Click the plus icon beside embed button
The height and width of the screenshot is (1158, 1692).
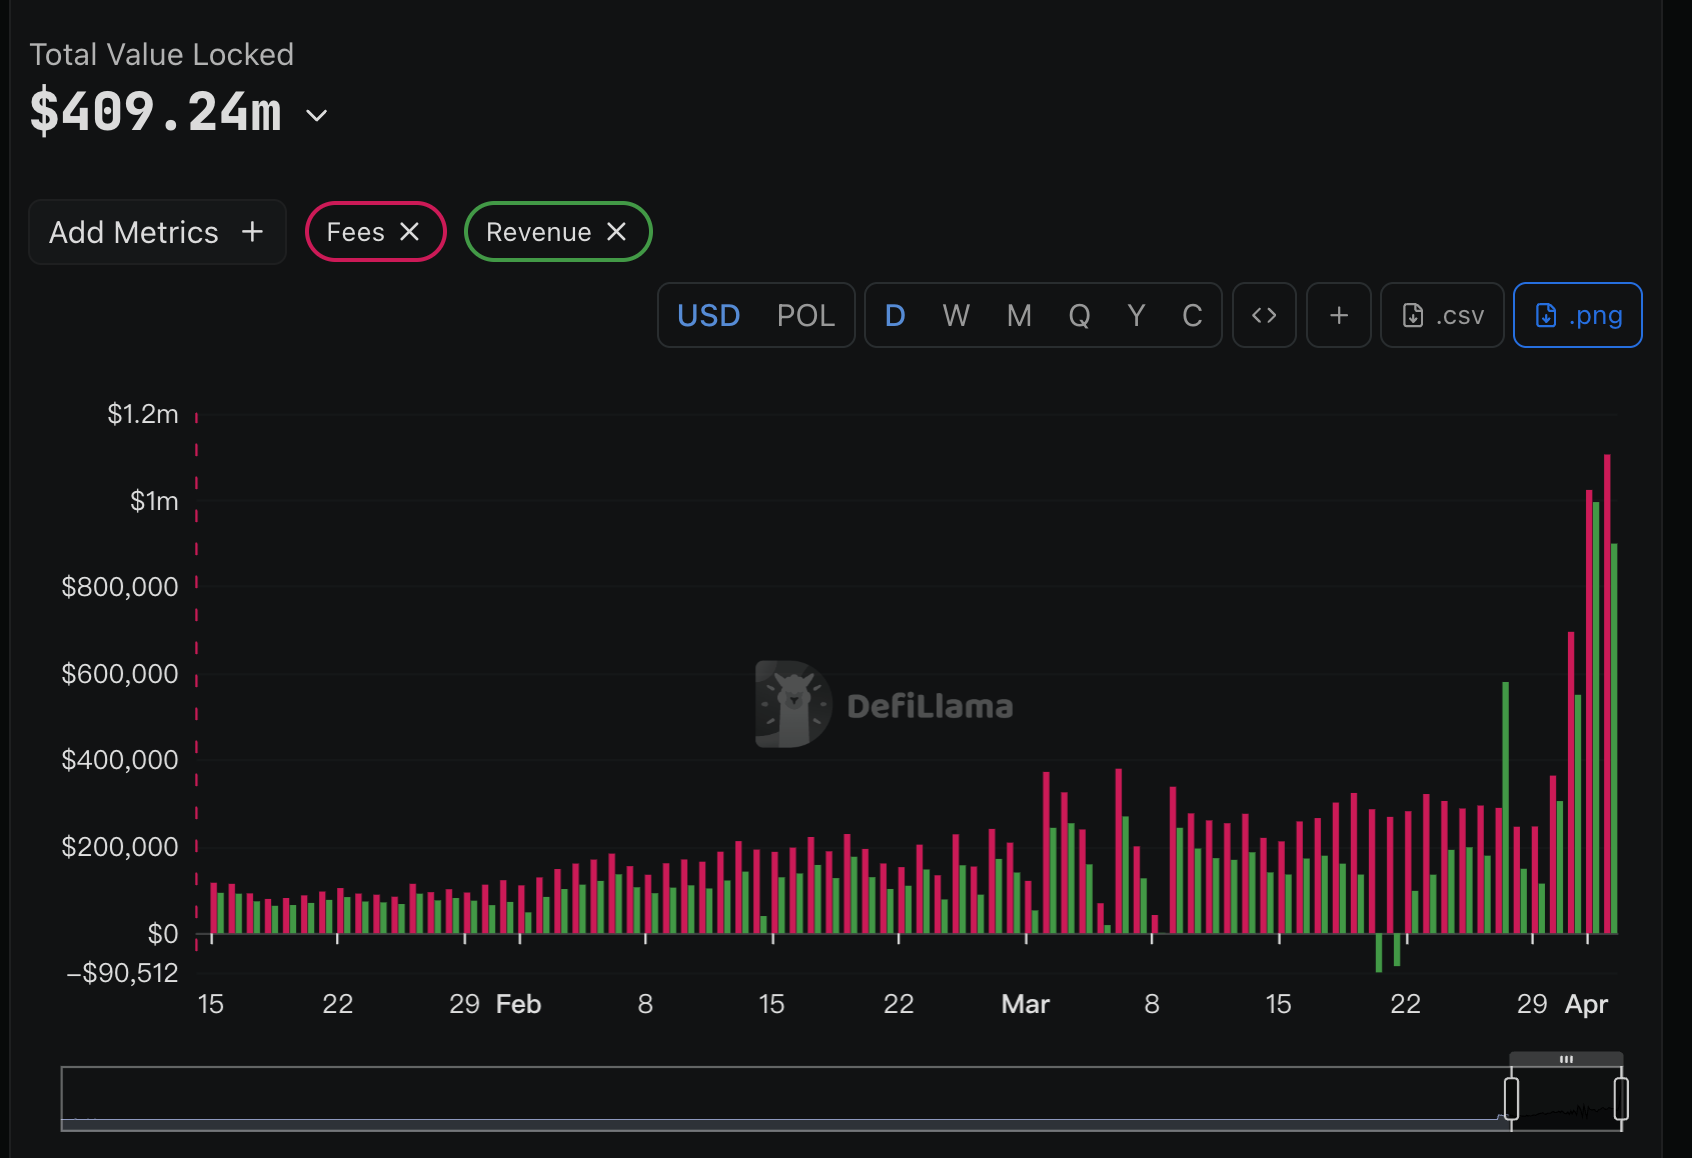pos(1338,316)
